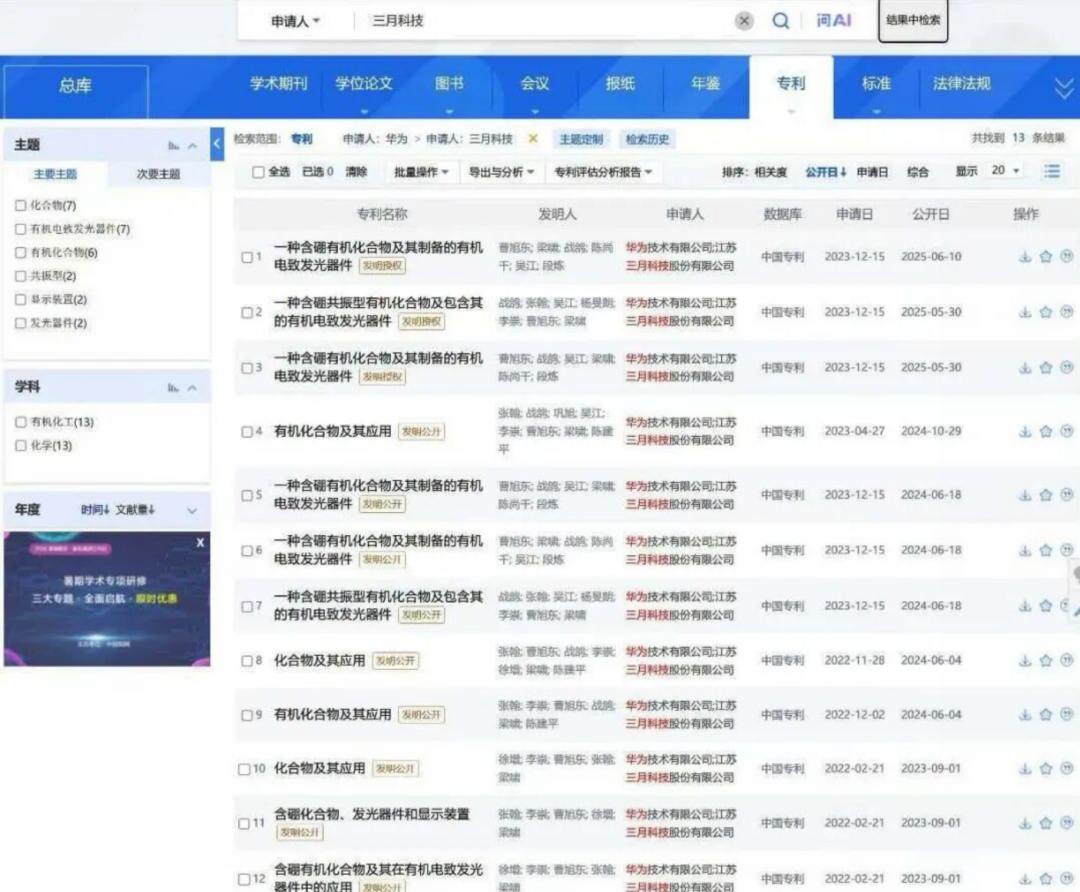Screen dimensions: 1080x892
Task: Expand the 年度 panel chevron
Action: click(x=192, y=510)
